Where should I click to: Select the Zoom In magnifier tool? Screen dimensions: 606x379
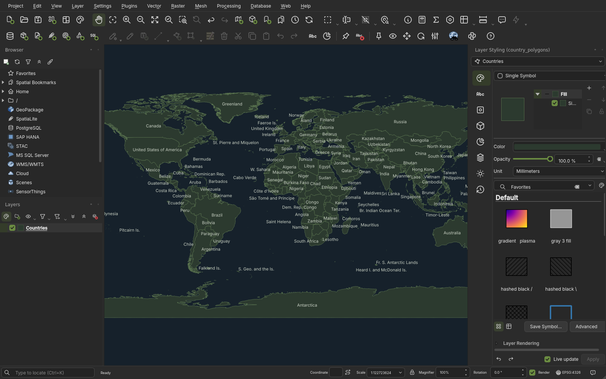pyautogui.click(x=127, y=20)
